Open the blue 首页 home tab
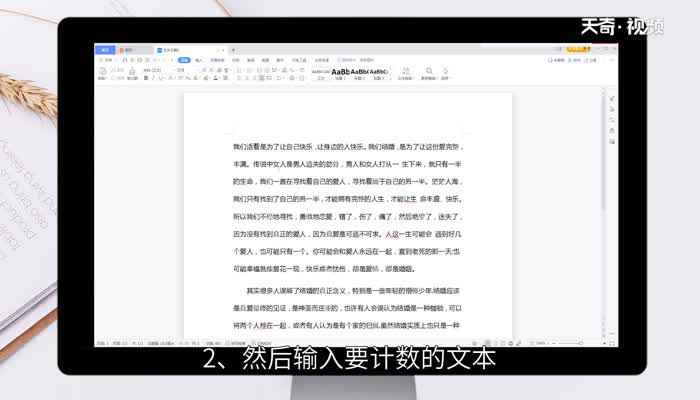700x400 pixels. 105,50
